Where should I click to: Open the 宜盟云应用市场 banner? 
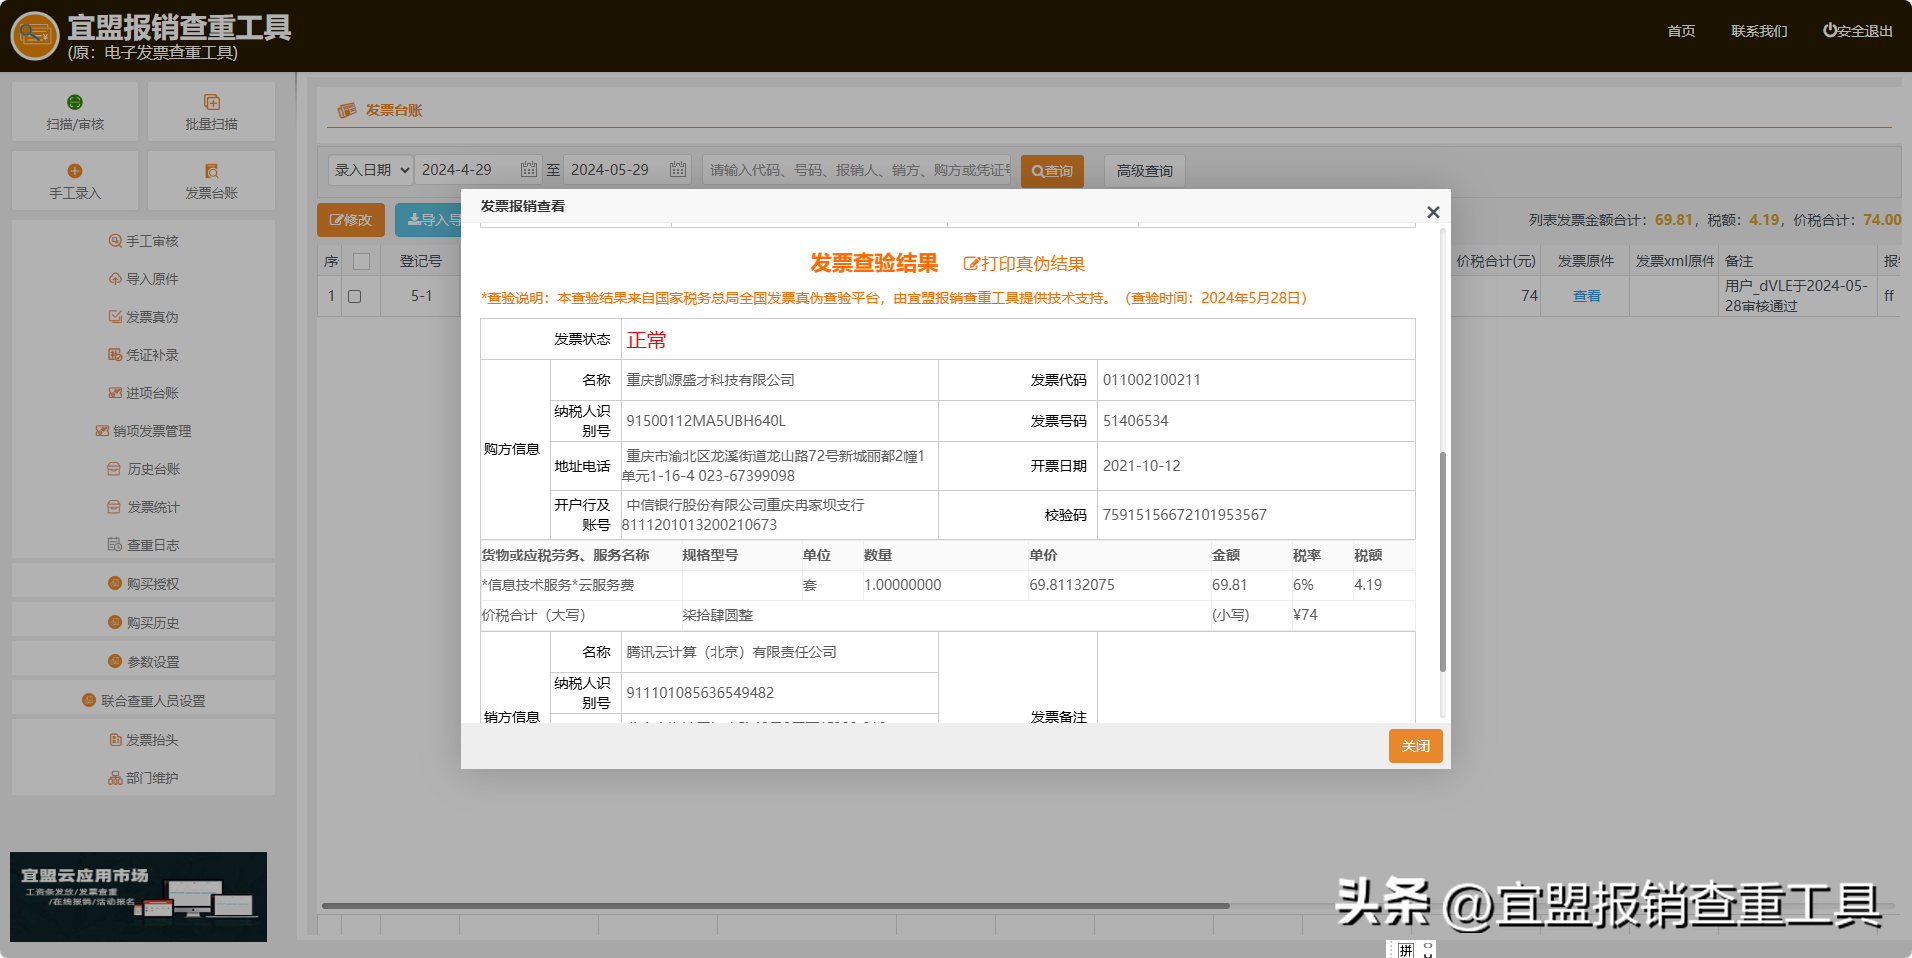[138, 897]
